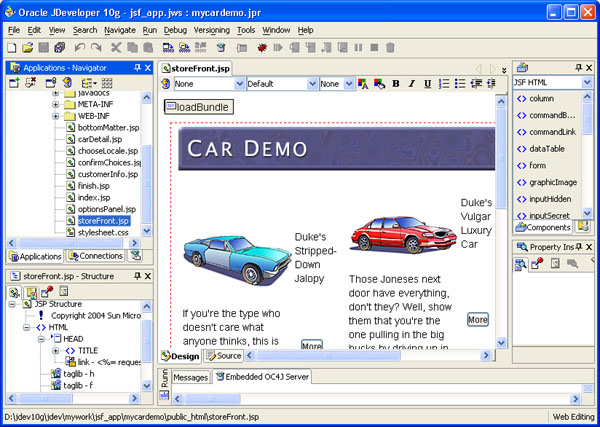Click the editor vertical scrollbar down arrow

pos(501,343)
